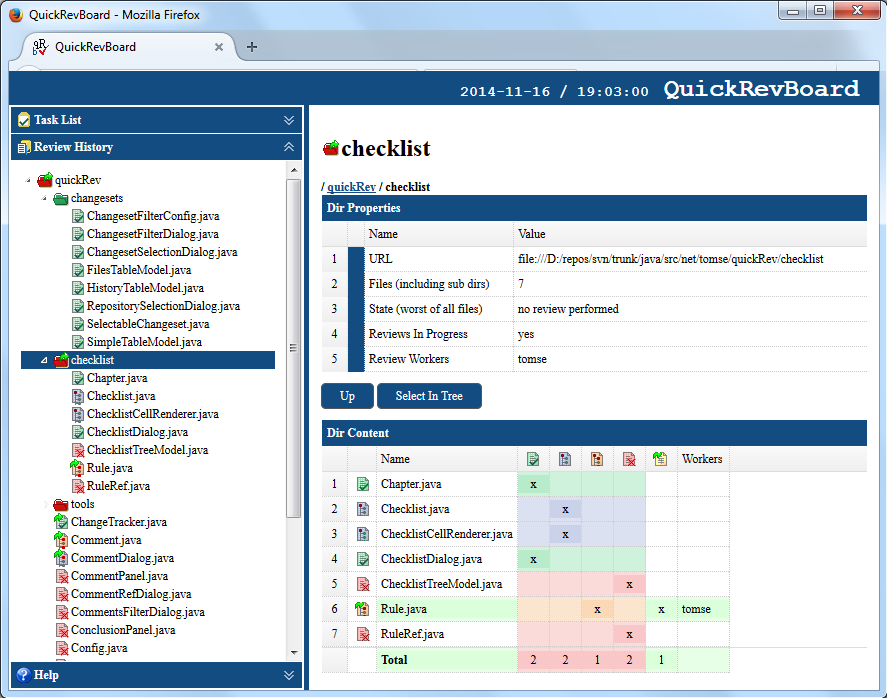Open a new browser tab with plus button
The height and width of the screenshot is (698, 887).
pos(252,47)
